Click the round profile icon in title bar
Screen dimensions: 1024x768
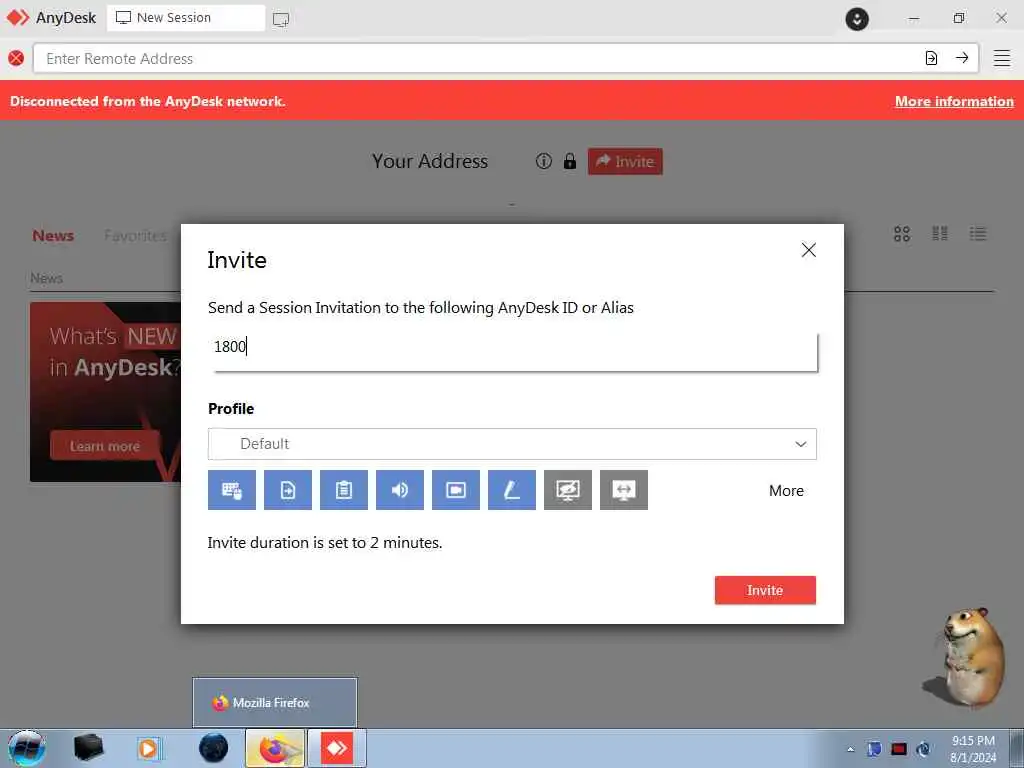[857, 18]
